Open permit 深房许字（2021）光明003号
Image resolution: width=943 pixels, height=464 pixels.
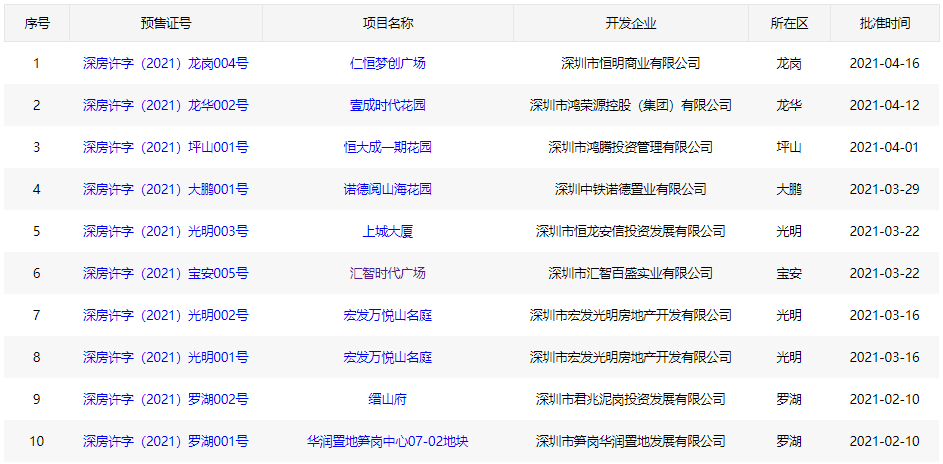[x=165, y=231]
